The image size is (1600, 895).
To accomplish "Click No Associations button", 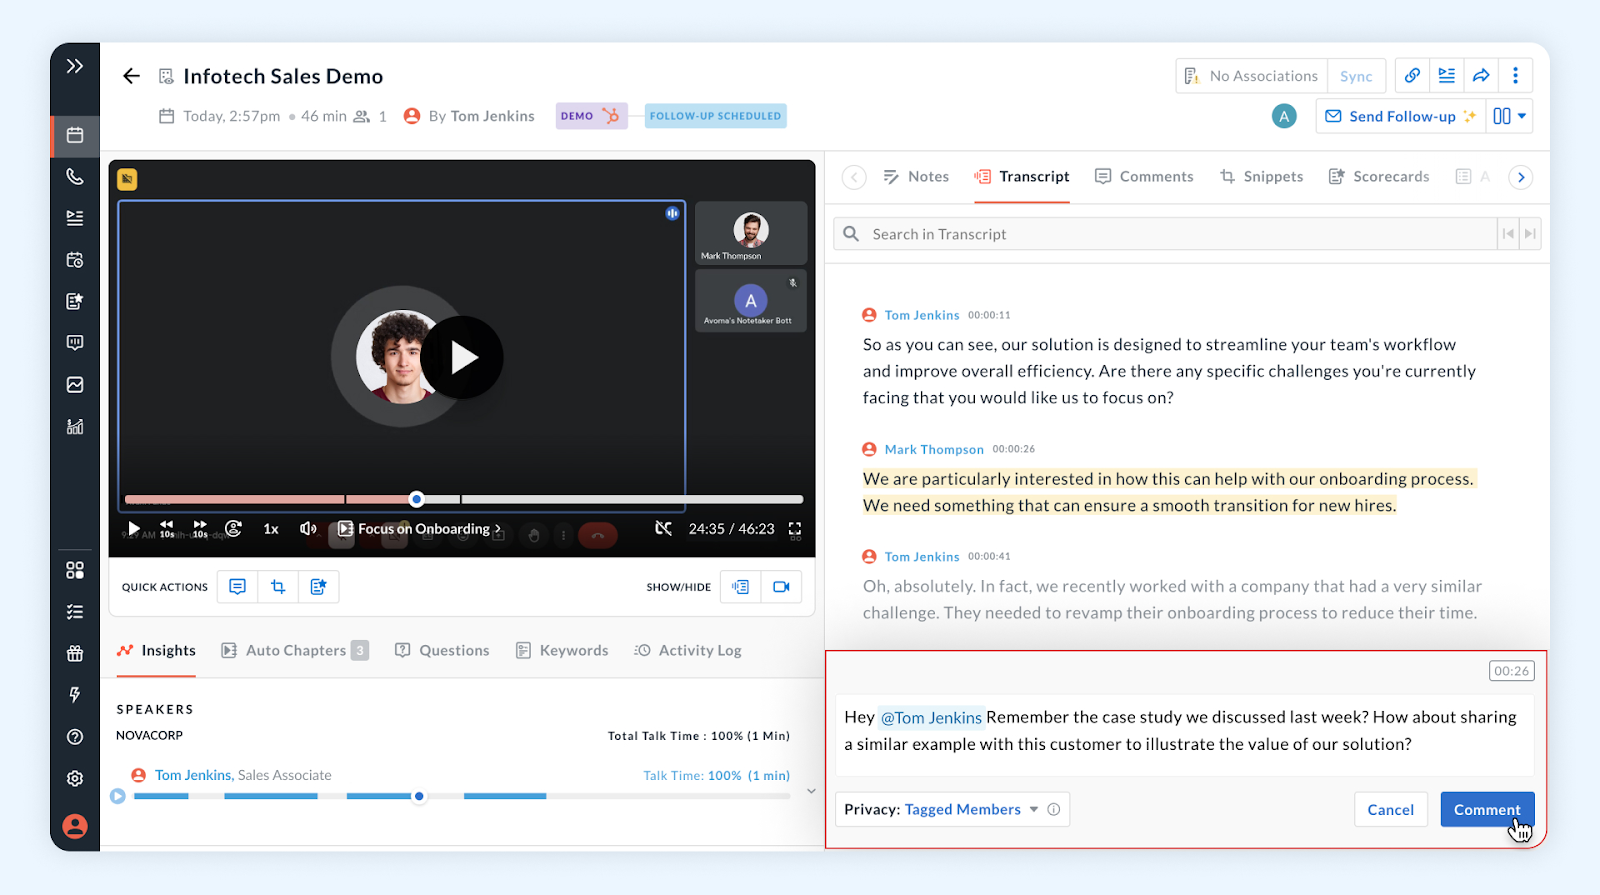I will click(x=1252, y=76).
